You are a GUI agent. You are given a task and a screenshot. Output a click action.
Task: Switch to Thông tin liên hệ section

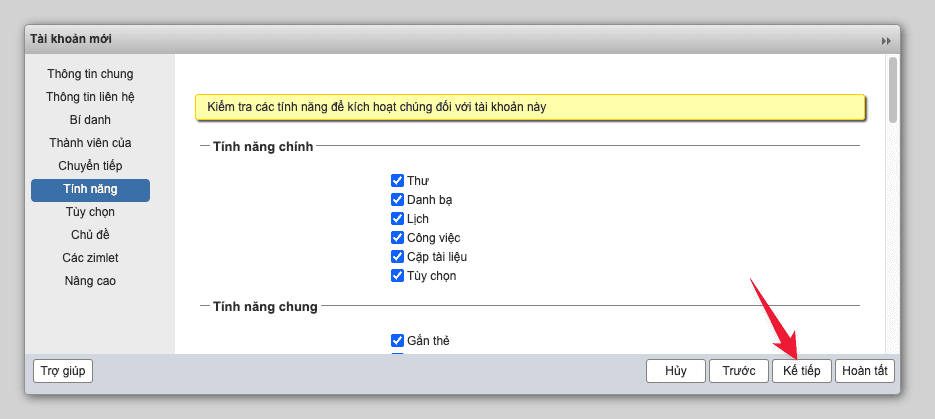click(90, 97)
